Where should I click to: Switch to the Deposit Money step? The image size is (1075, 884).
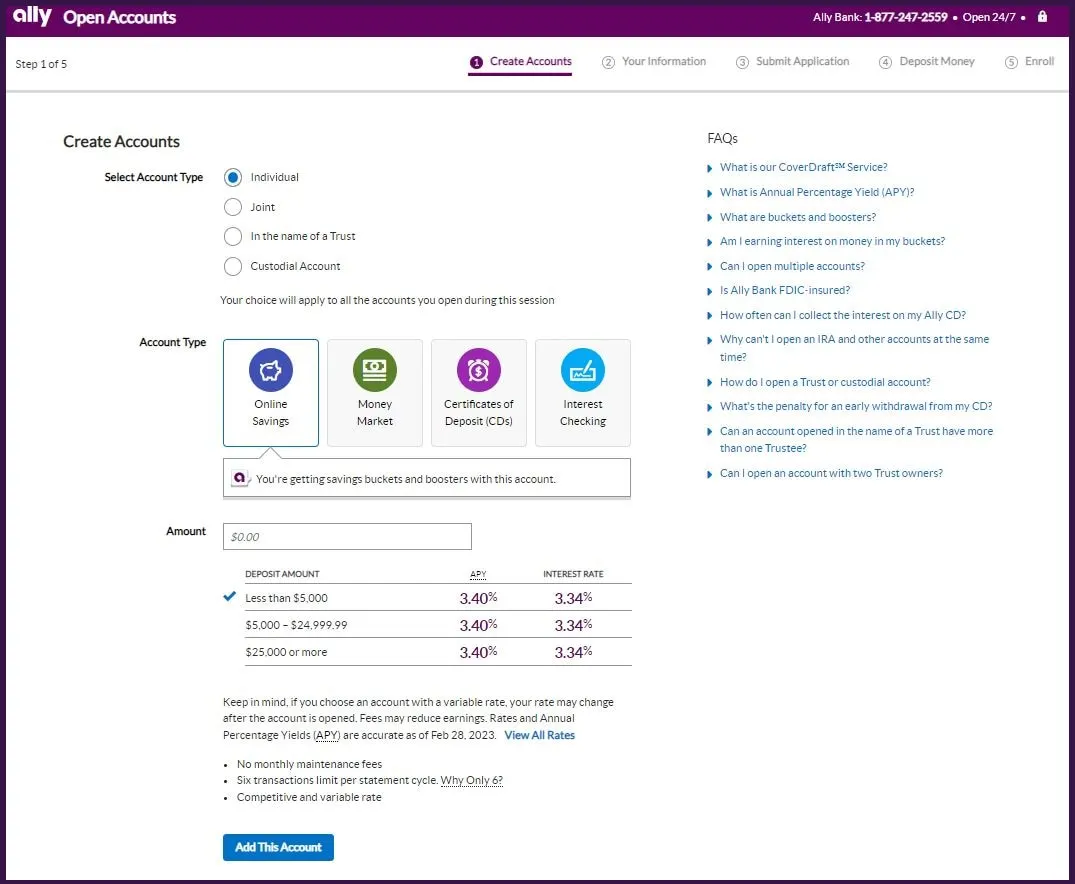click(936, 62)
